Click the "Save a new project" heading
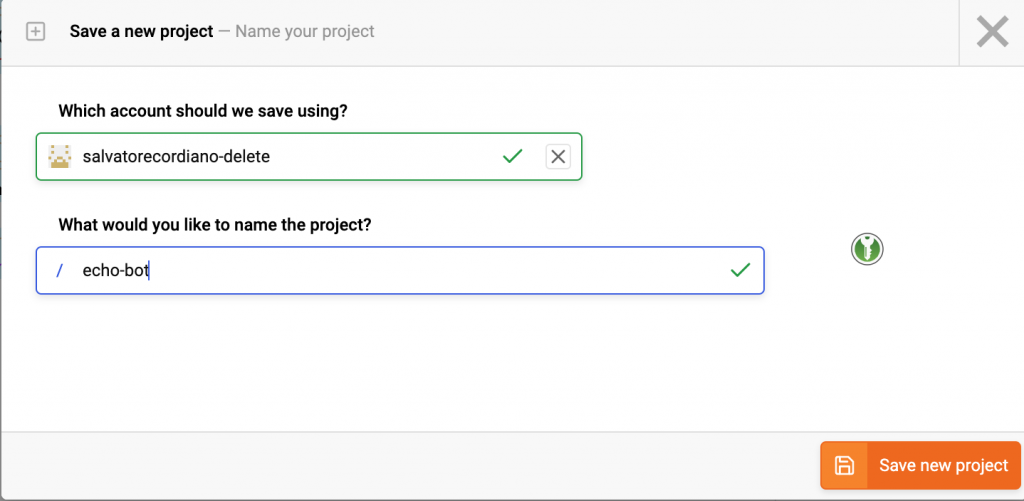 (x=142, y=31)
